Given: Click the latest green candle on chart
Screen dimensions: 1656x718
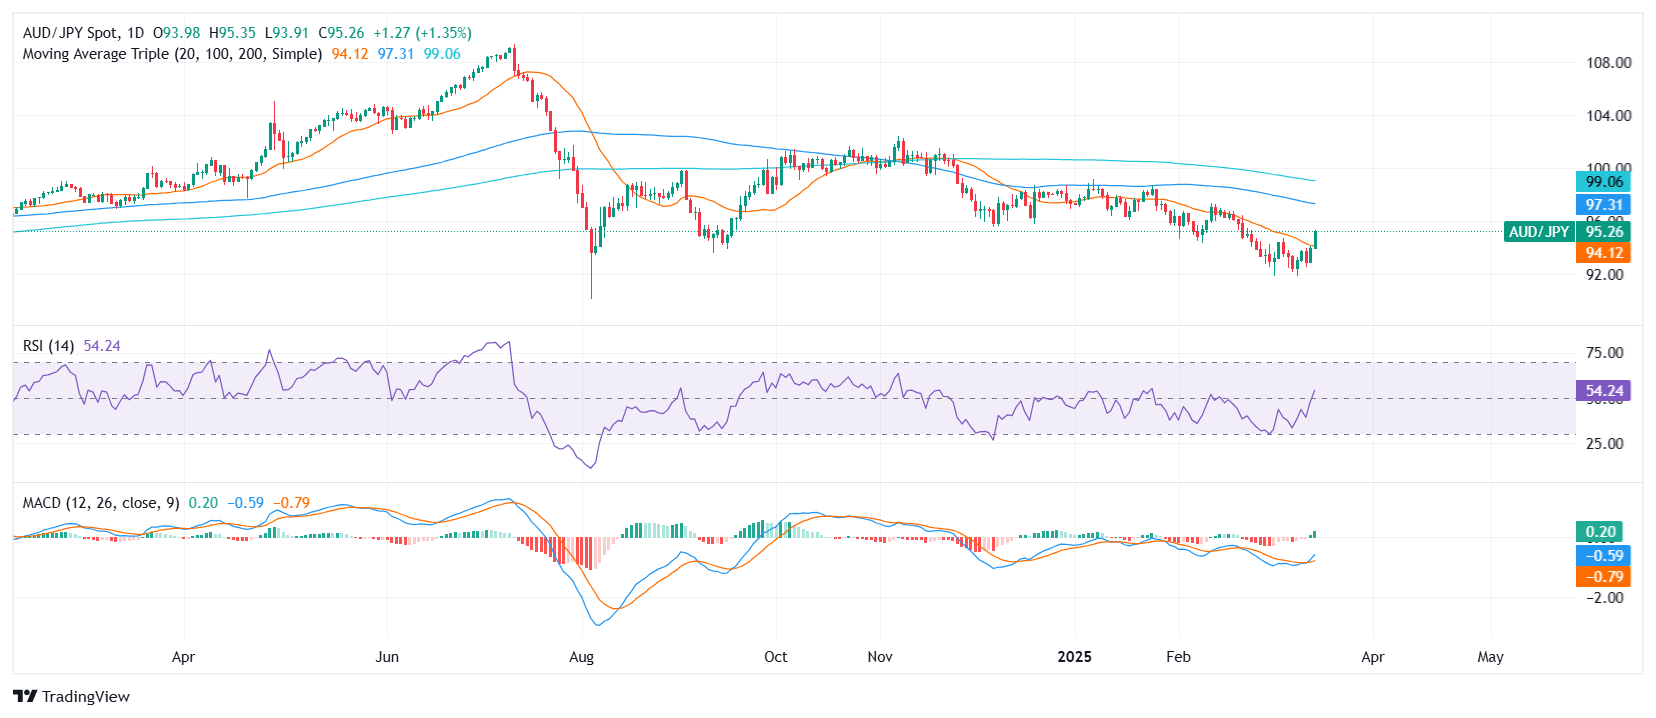Looking at the screenshot, I should pyautogui.click(x=1315, y=239).
